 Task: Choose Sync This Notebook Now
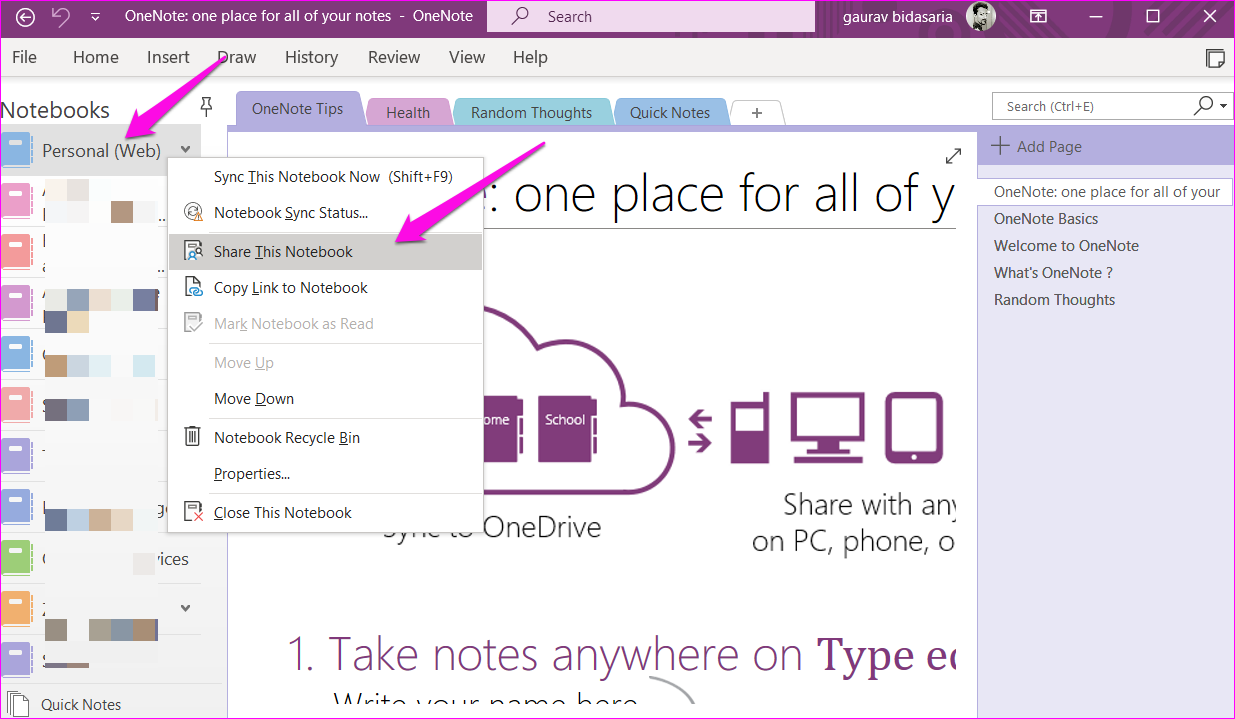pyautogui.click(x=325, y=177)
